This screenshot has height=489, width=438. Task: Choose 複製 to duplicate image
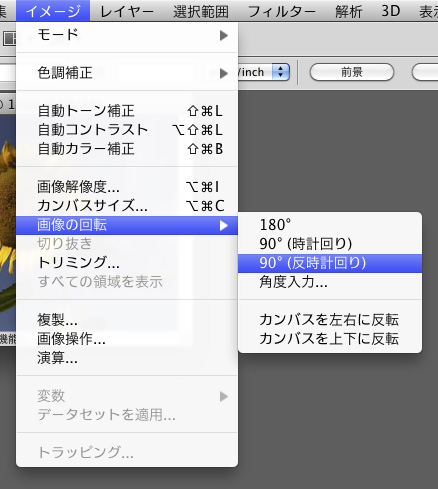[127, 320]
